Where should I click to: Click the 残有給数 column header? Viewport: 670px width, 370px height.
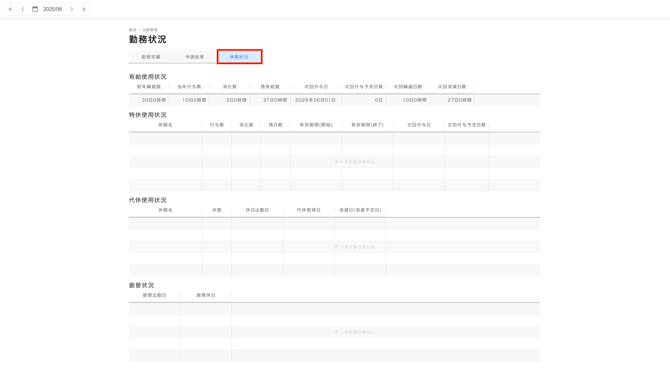(270, 87)
